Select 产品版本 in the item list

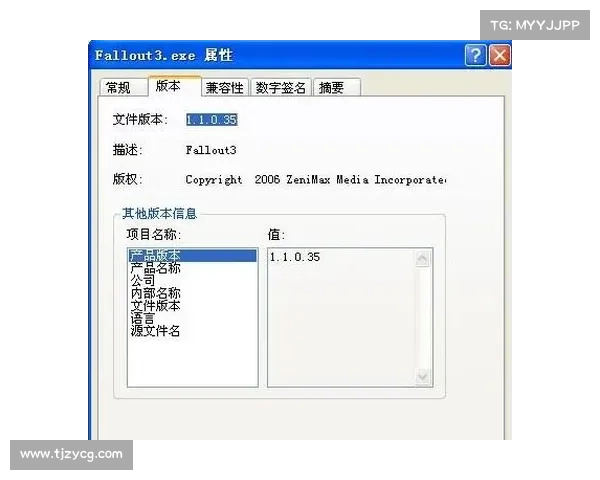coord(192,255)
